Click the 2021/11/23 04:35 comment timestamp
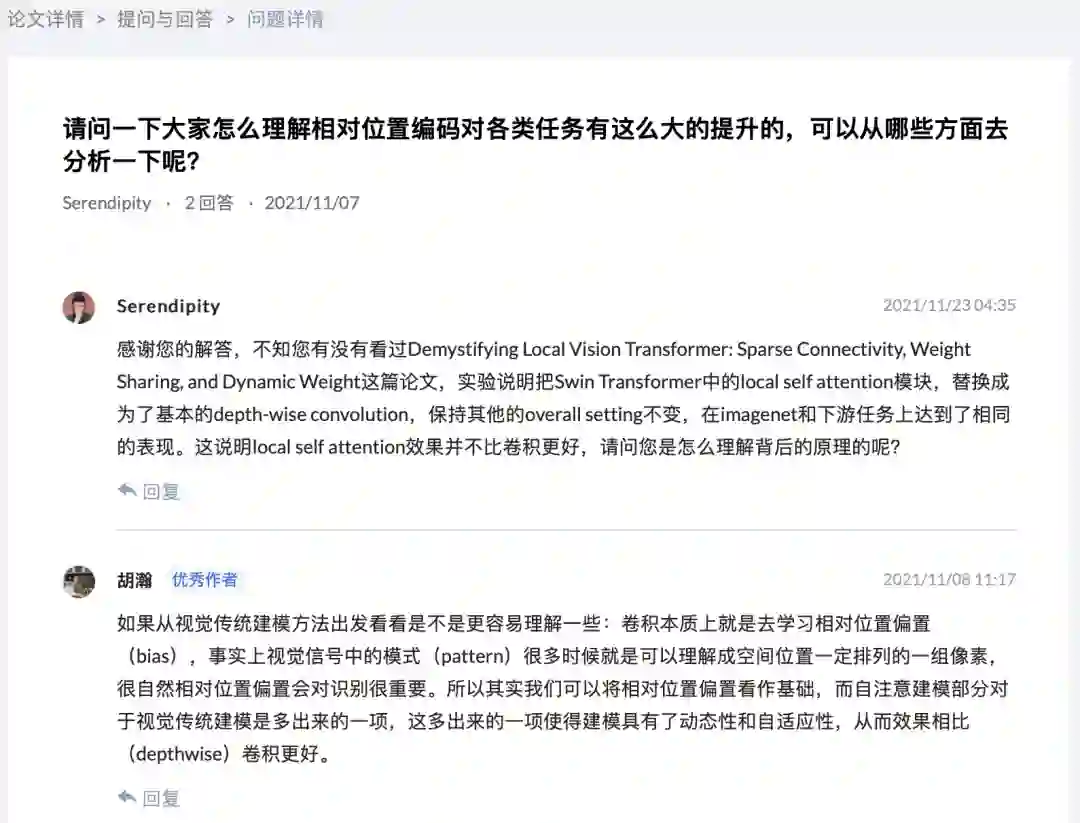The image size is (1080, 823). (x=949, y=305)
